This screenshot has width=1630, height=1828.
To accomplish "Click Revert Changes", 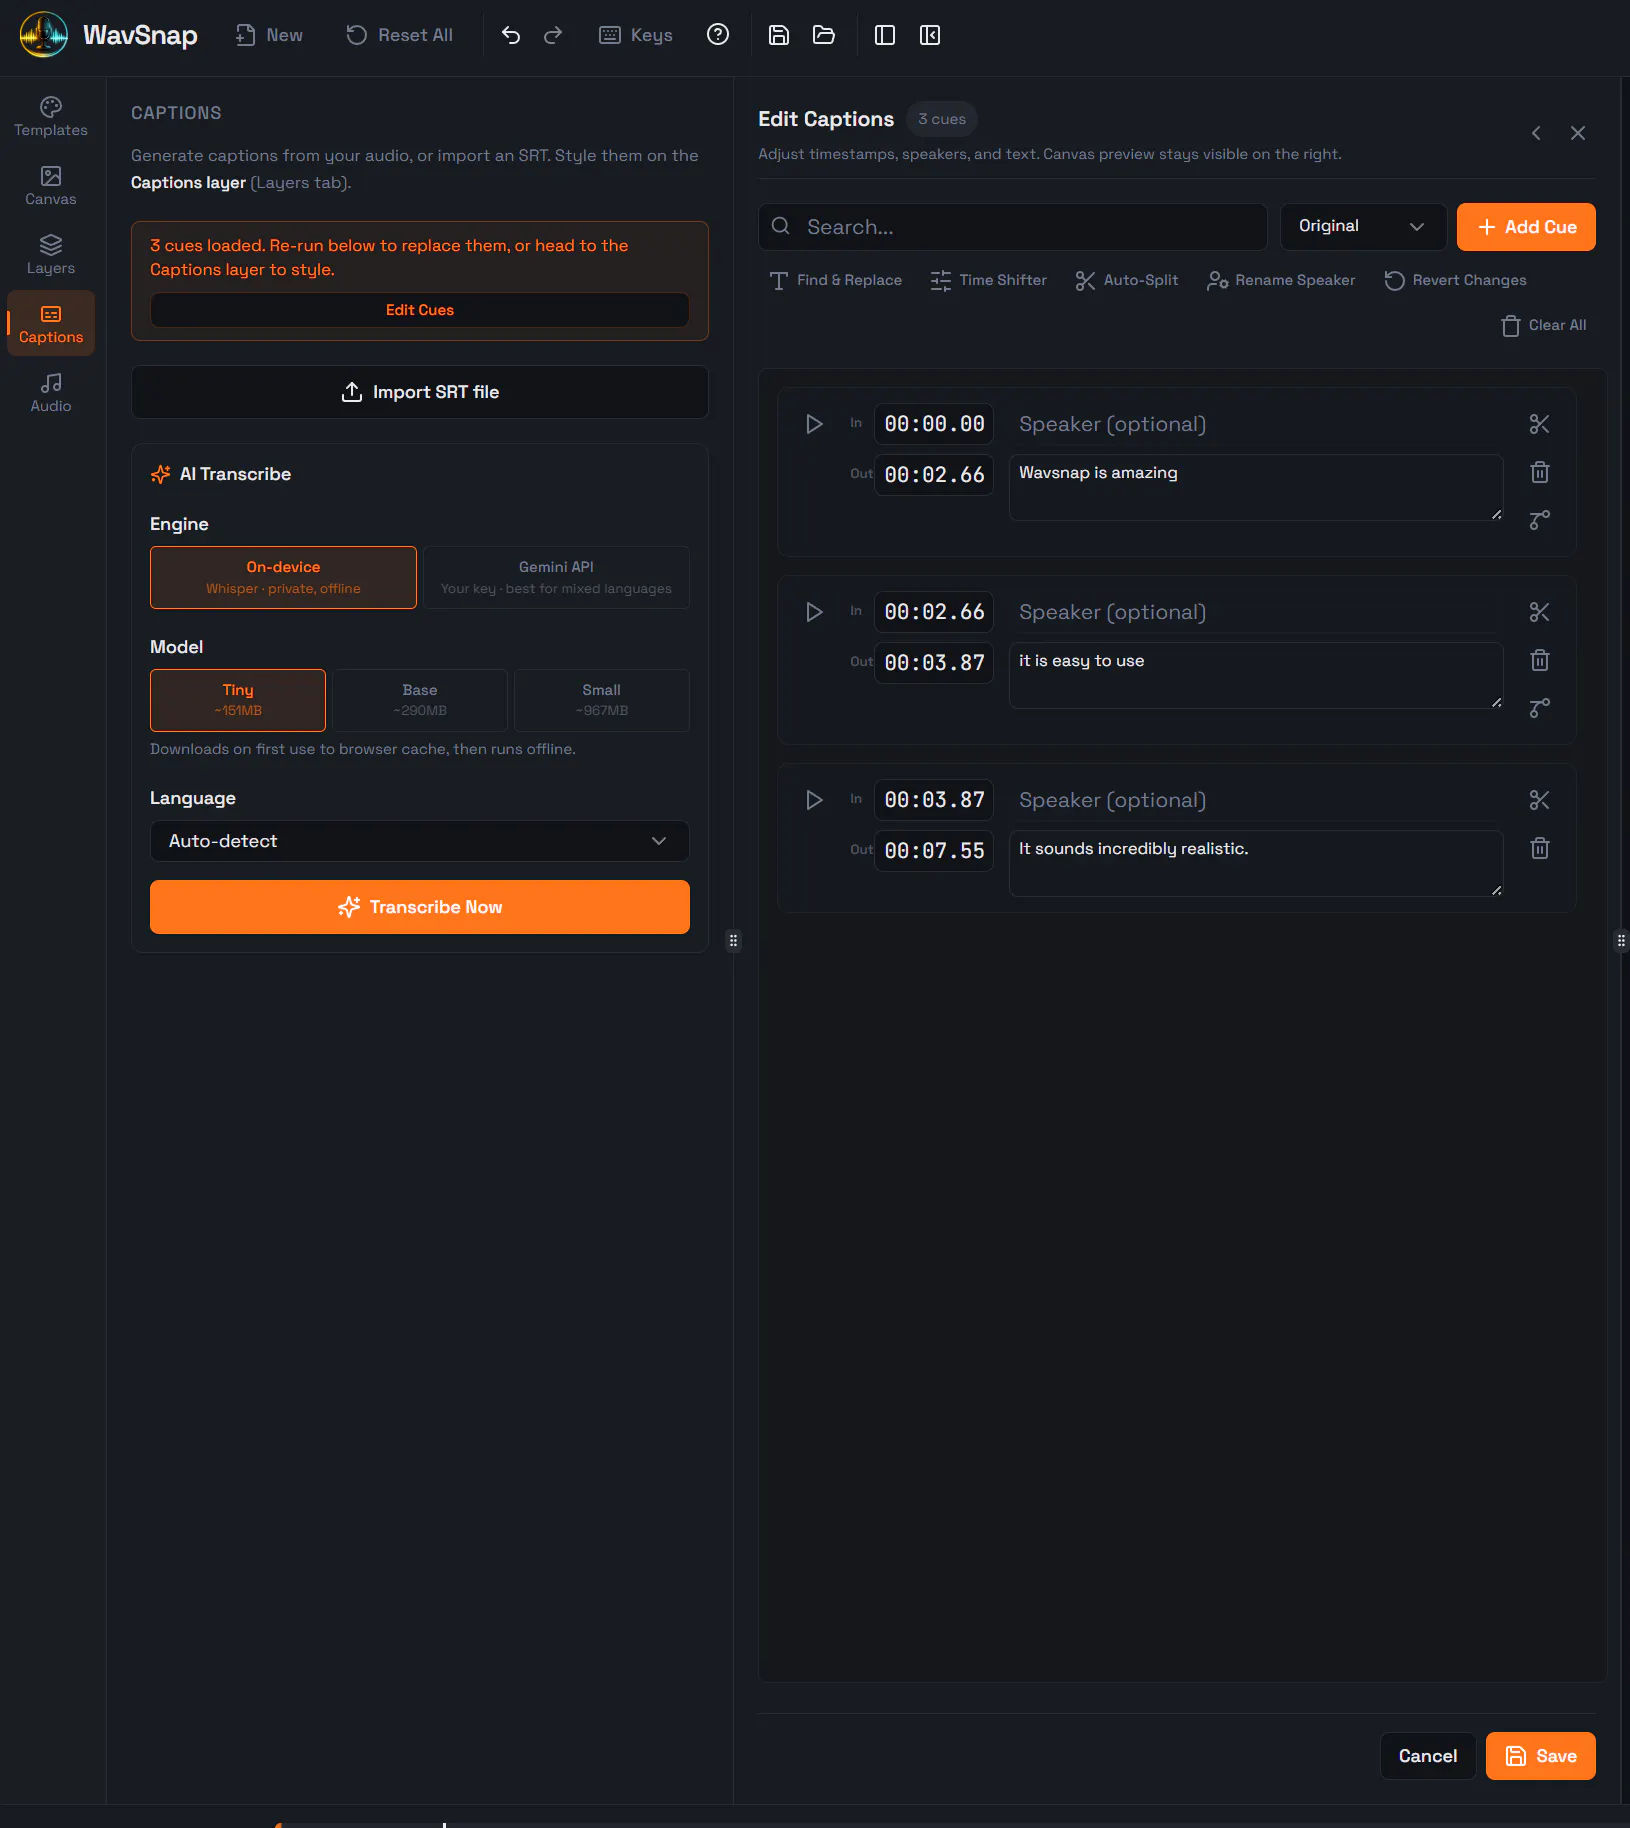I will point(1456,280).
